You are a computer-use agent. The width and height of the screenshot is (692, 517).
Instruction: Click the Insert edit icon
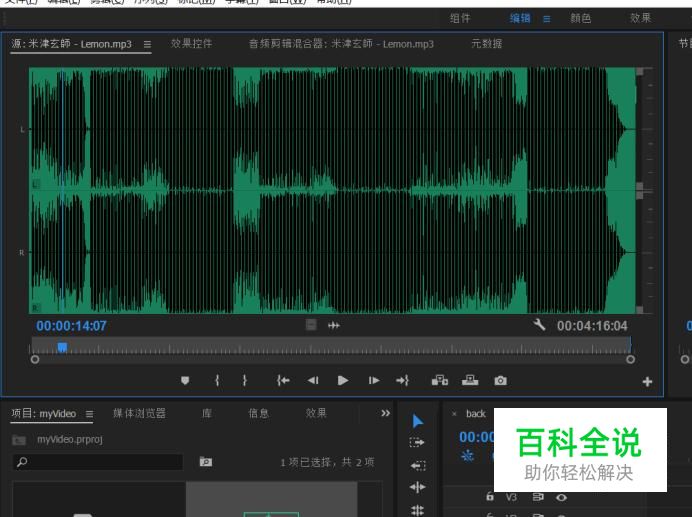440,380
